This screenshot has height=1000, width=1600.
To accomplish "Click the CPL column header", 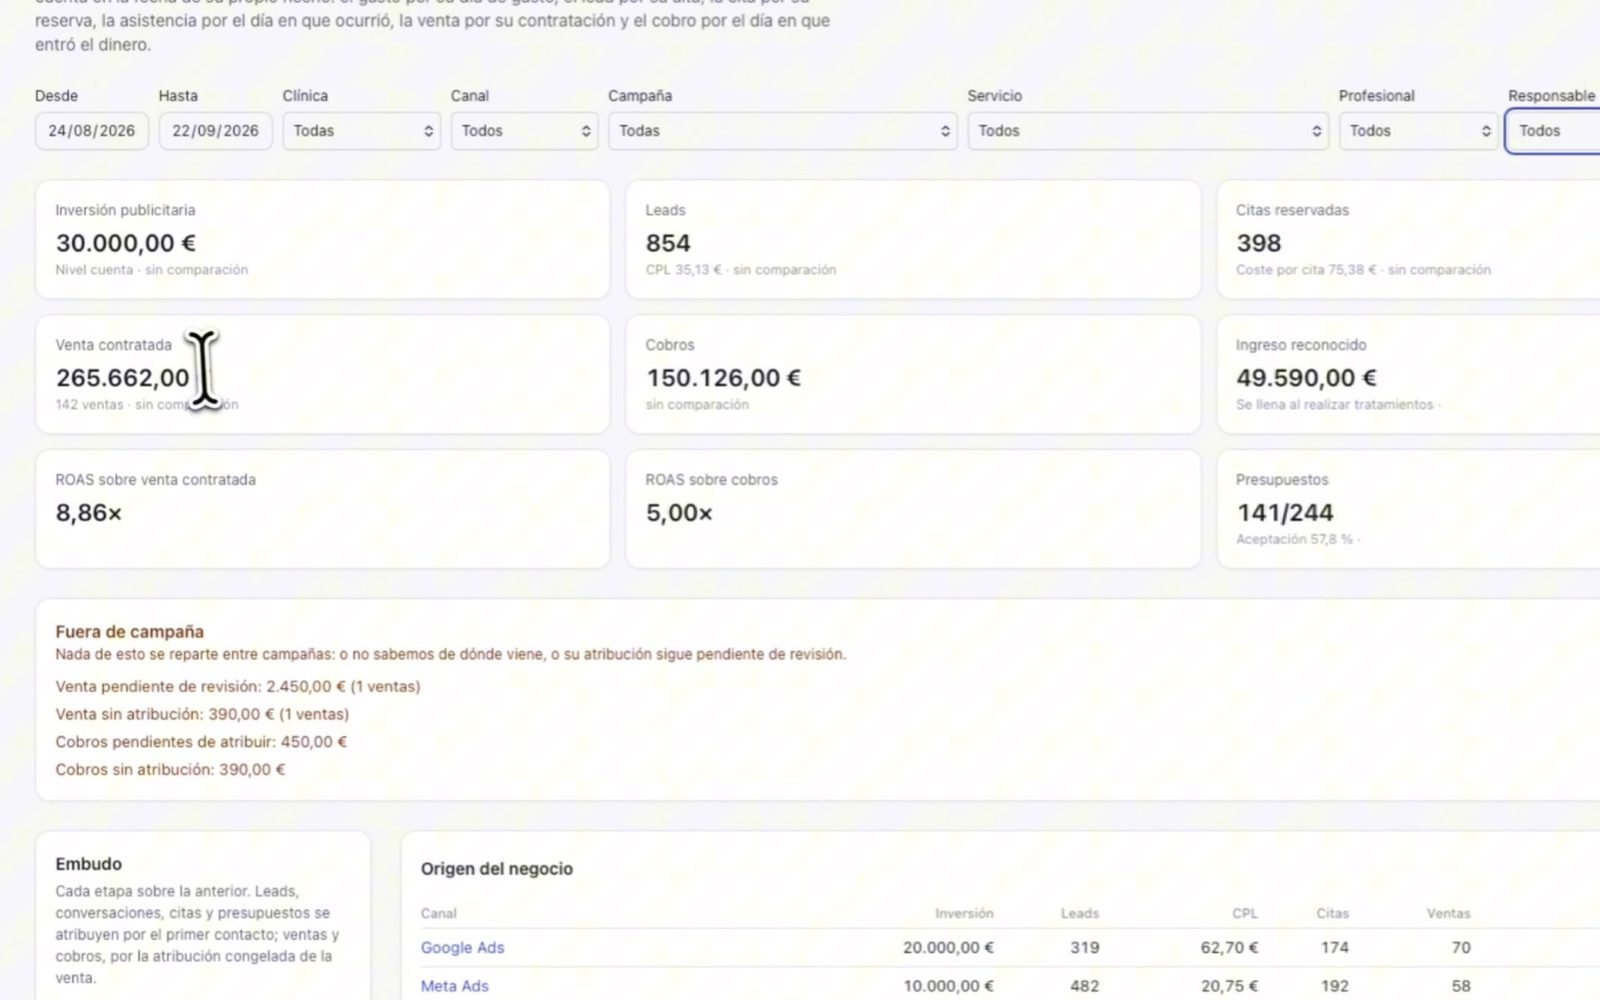I will tap(1245, 913).
